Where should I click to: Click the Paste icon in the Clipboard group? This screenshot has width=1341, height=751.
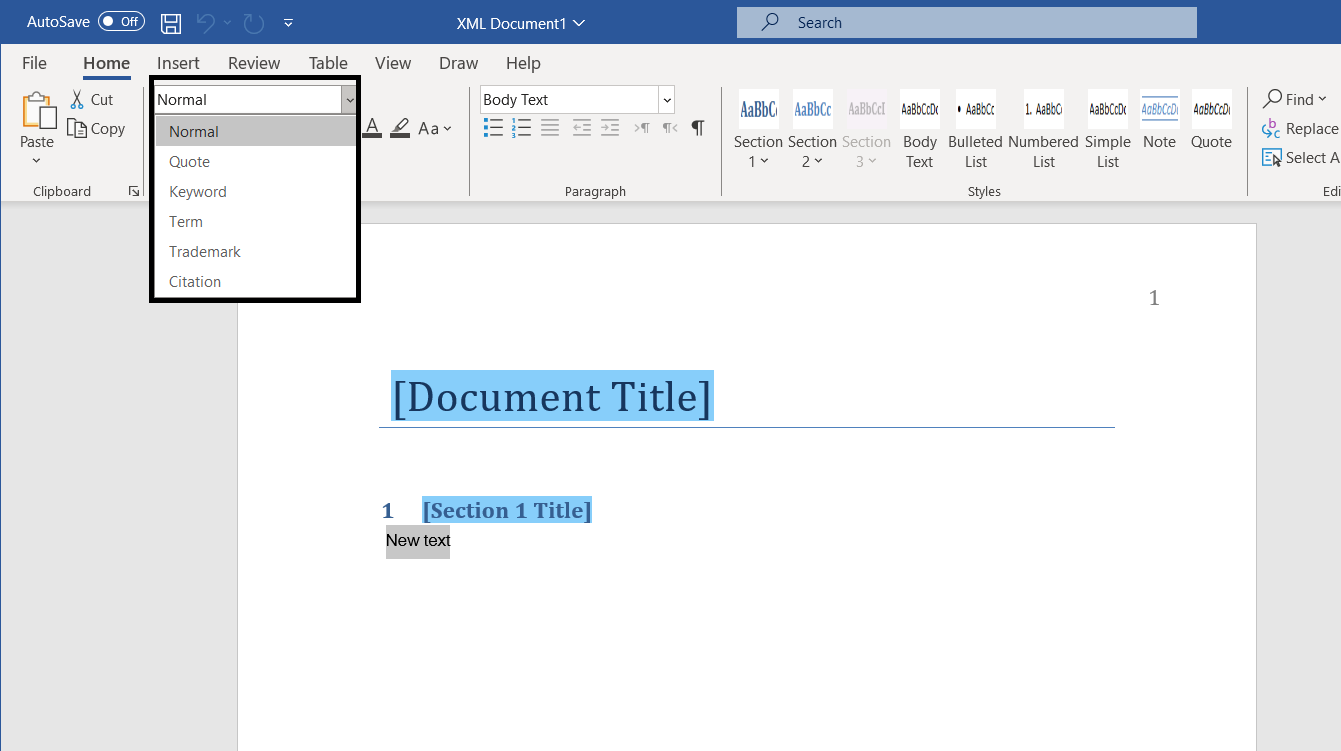coord(37,110)
